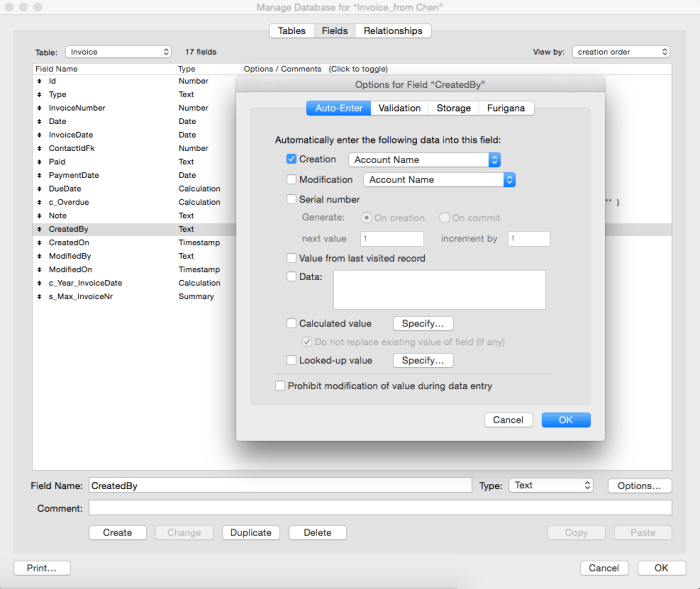The image size is (700, 589).
Task: Open the Modification Account Name dropdown
Action: (440, 180)
